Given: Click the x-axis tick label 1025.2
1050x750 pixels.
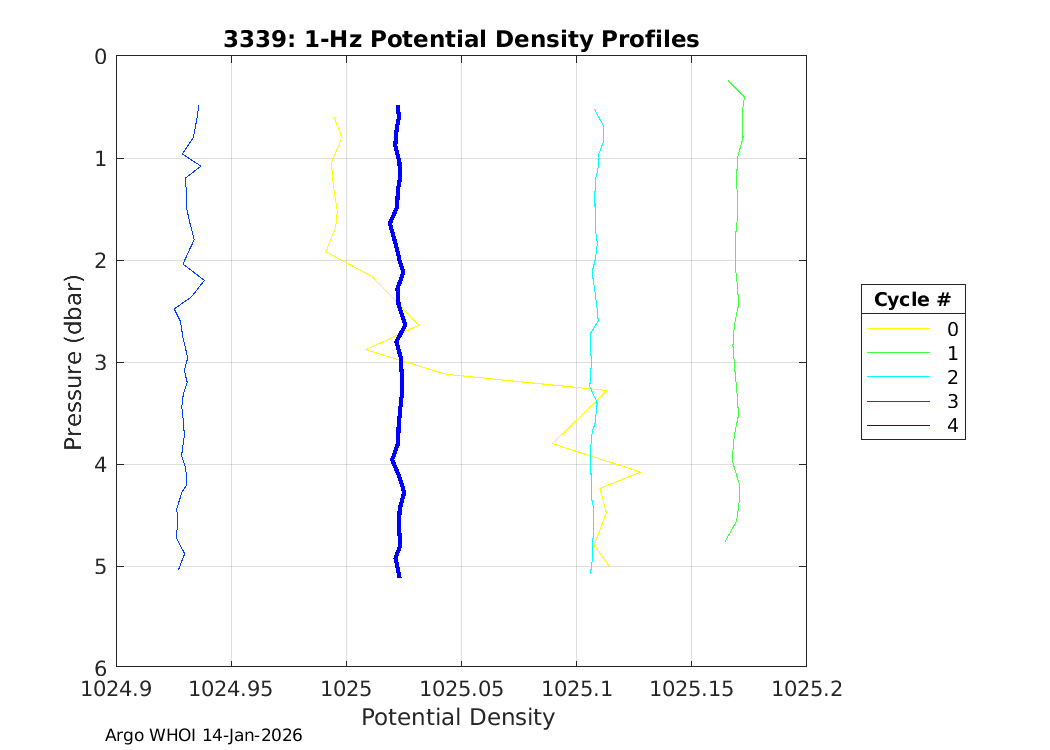Looking at the screenshot, I should click(806, 688).
